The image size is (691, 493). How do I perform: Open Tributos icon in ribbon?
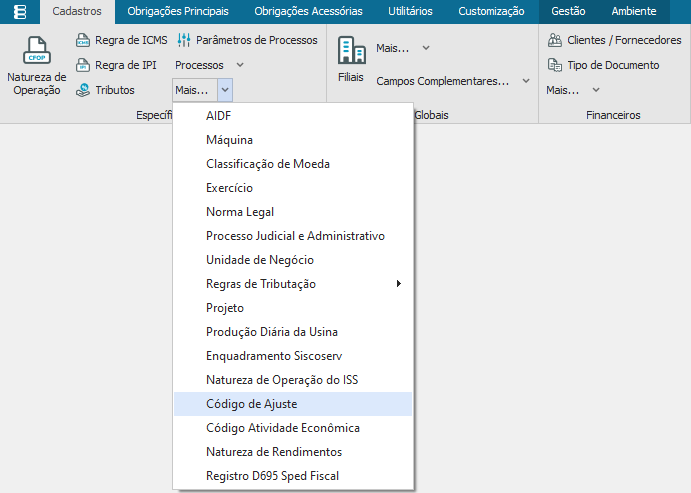click(x=83, y=90)
